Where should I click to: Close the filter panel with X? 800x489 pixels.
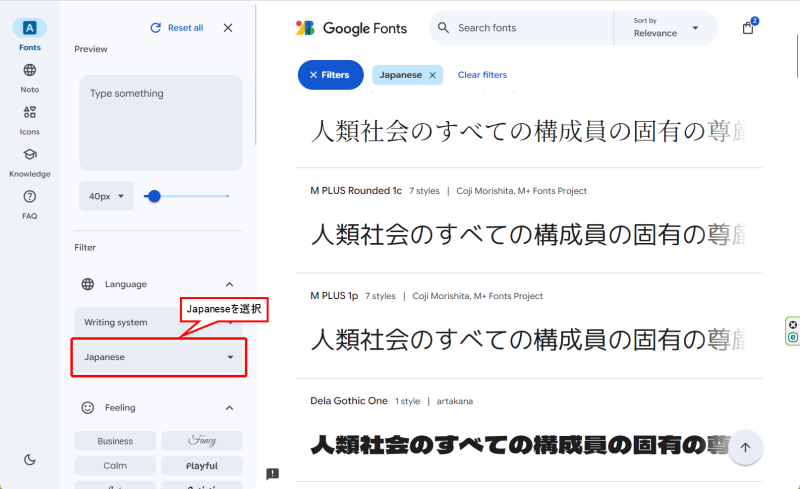(x=228, y=28)
